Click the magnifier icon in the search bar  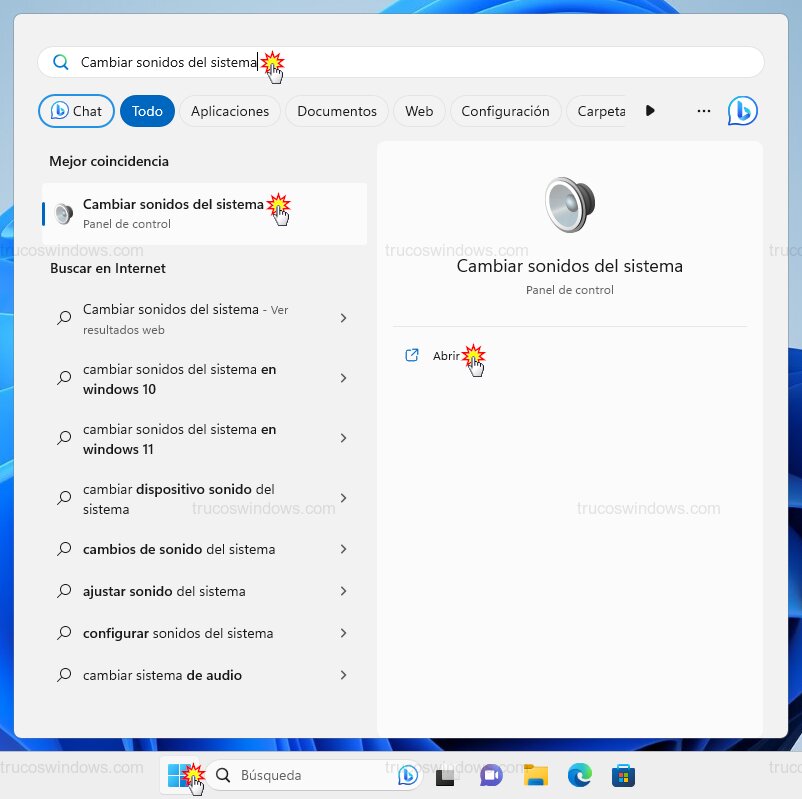pos(60,61)
